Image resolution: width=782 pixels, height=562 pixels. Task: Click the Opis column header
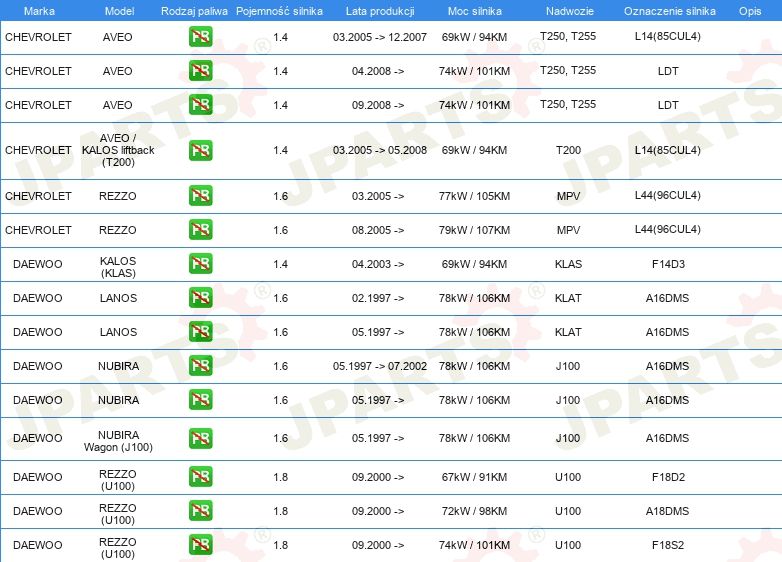[750, 11]
